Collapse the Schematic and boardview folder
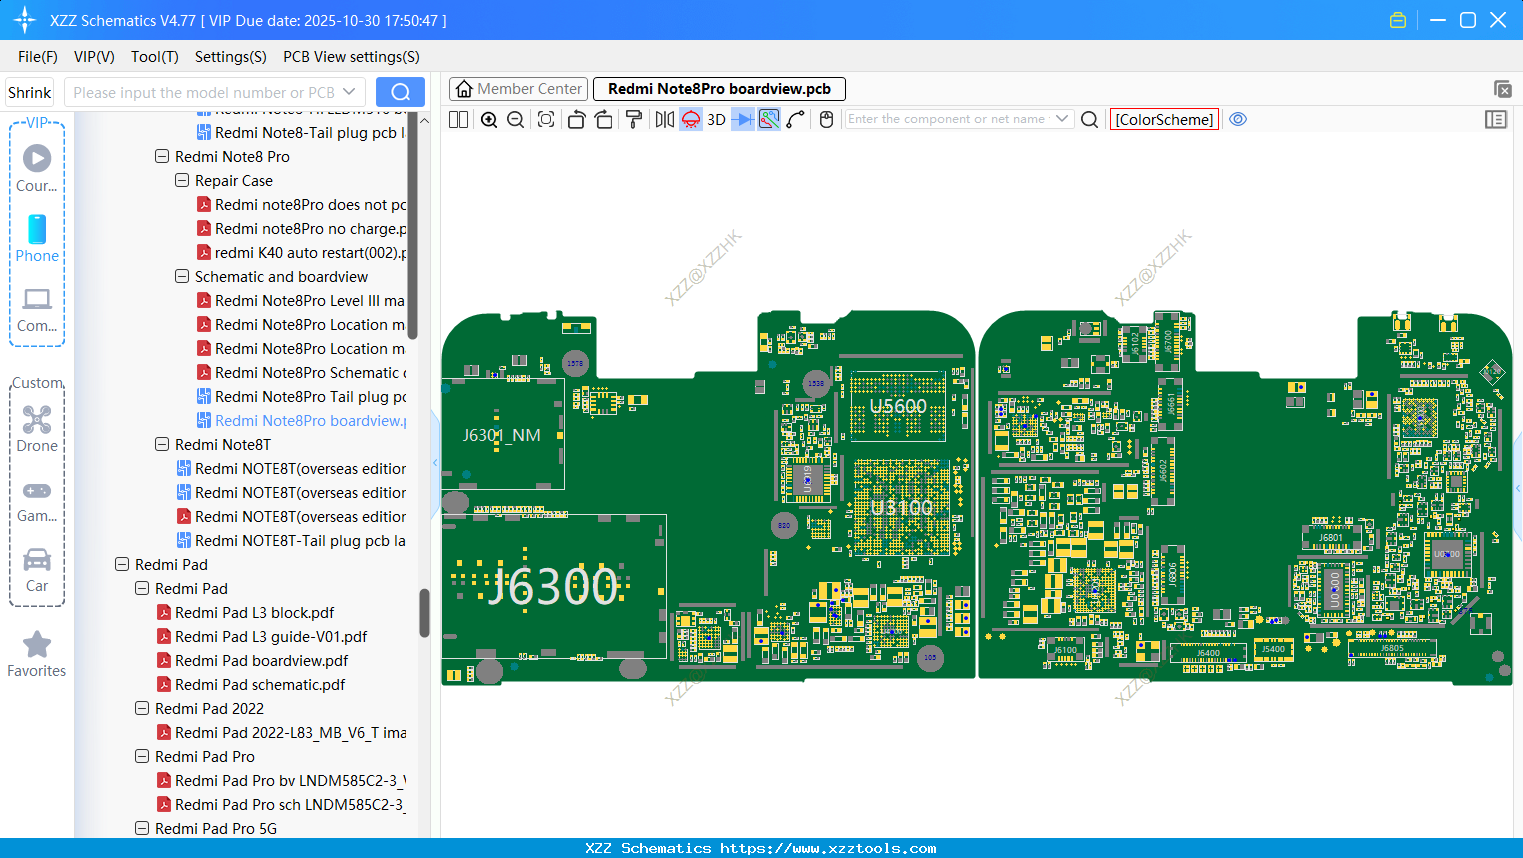This screenshot has height=858, width=1523. pos(182,277)
